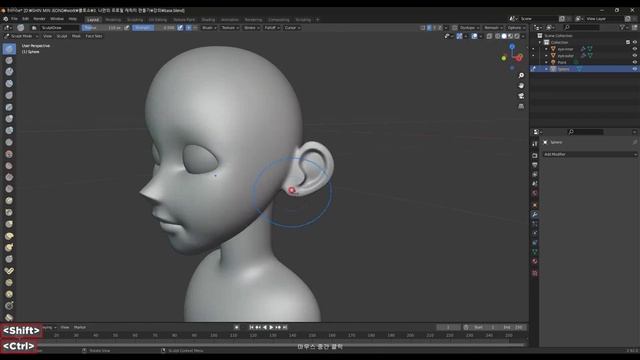Viewport: 640px width, 360px height.
Task: Enable auto keying record button
Action: [237, 327]
